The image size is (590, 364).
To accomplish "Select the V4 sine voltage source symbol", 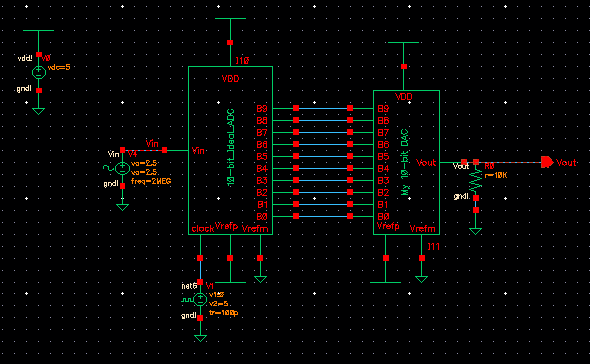I will pos(122,168).
